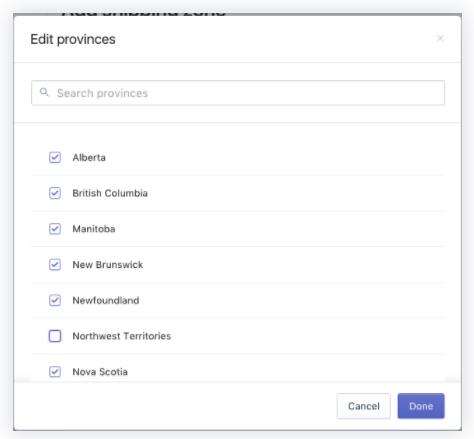Screen dimensions: 474x439
Task: Click the magnifier search icon
Action: (44, 92)
